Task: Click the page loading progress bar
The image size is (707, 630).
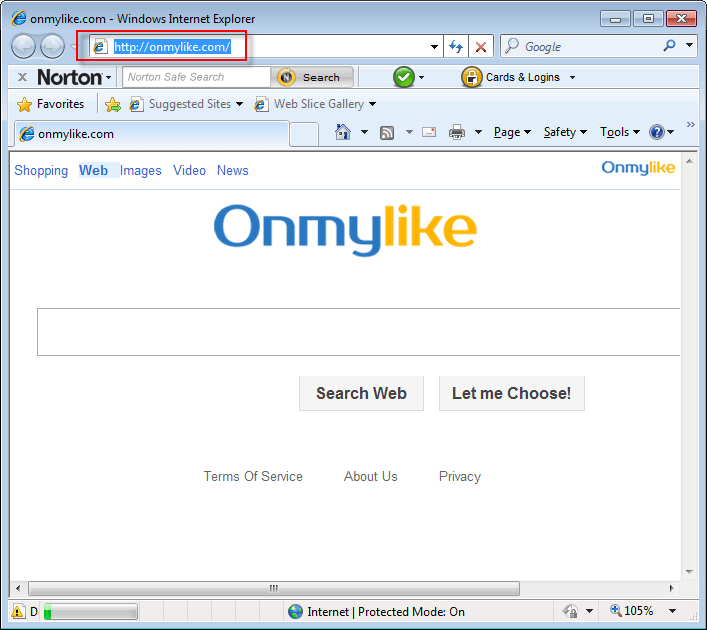Action: (91, 612)
